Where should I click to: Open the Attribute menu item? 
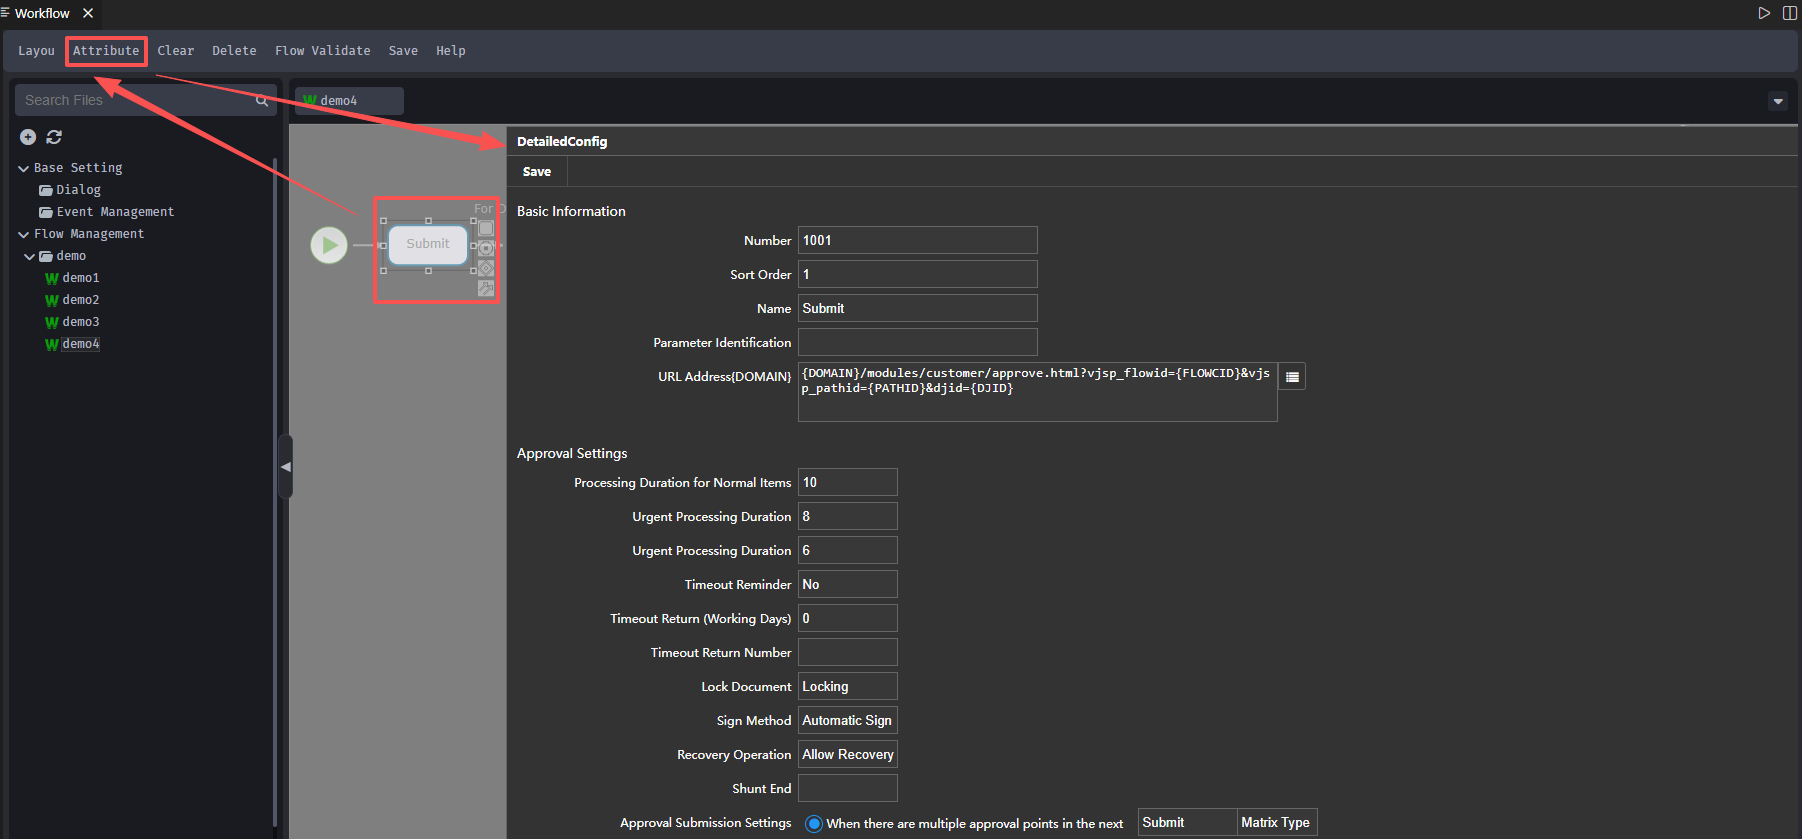[106, 51]
